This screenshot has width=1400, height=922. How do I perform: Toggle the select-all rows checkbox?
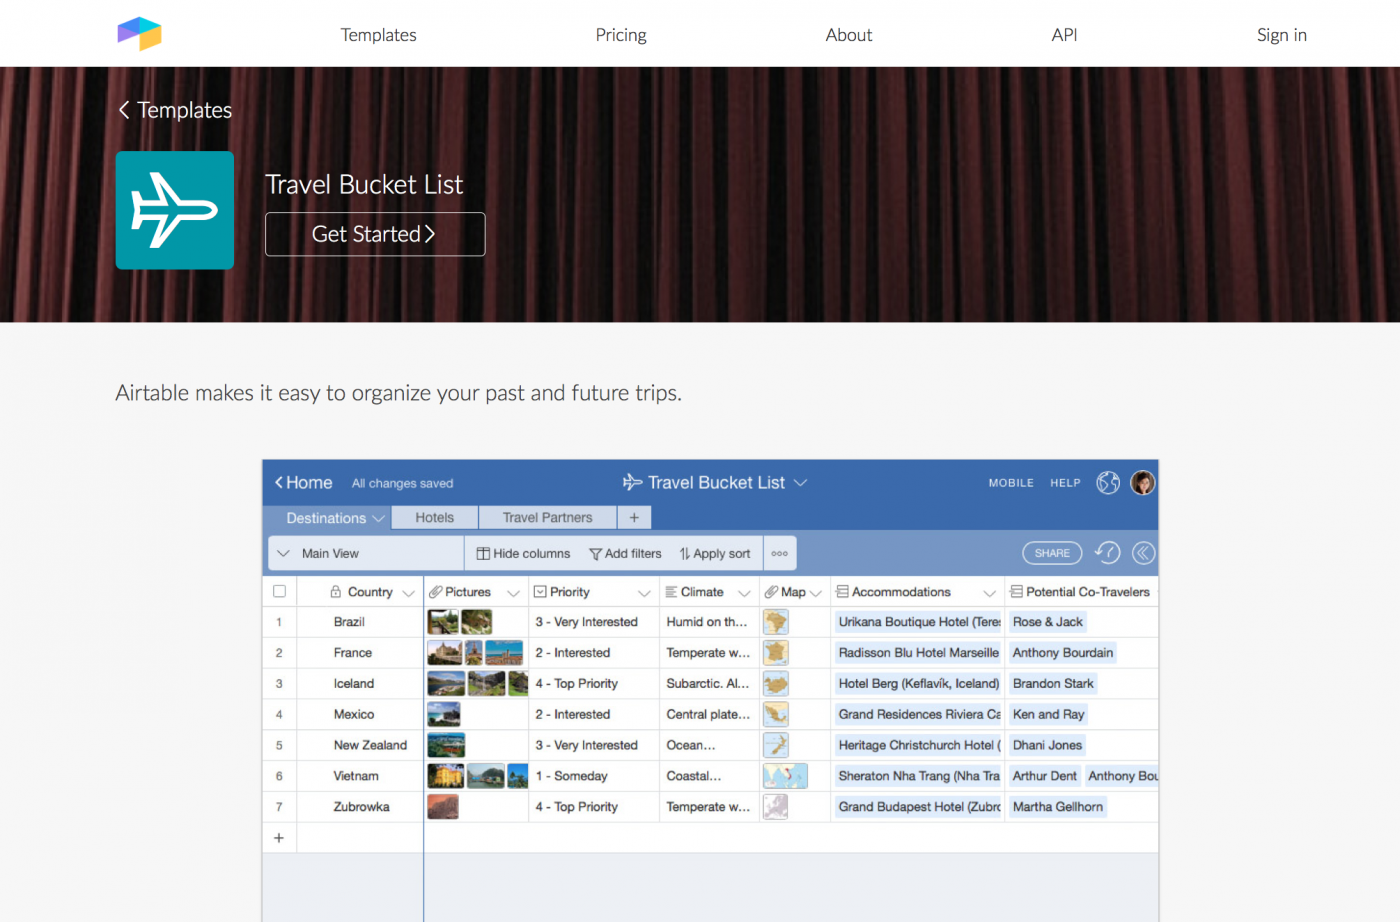click(280, 592)
